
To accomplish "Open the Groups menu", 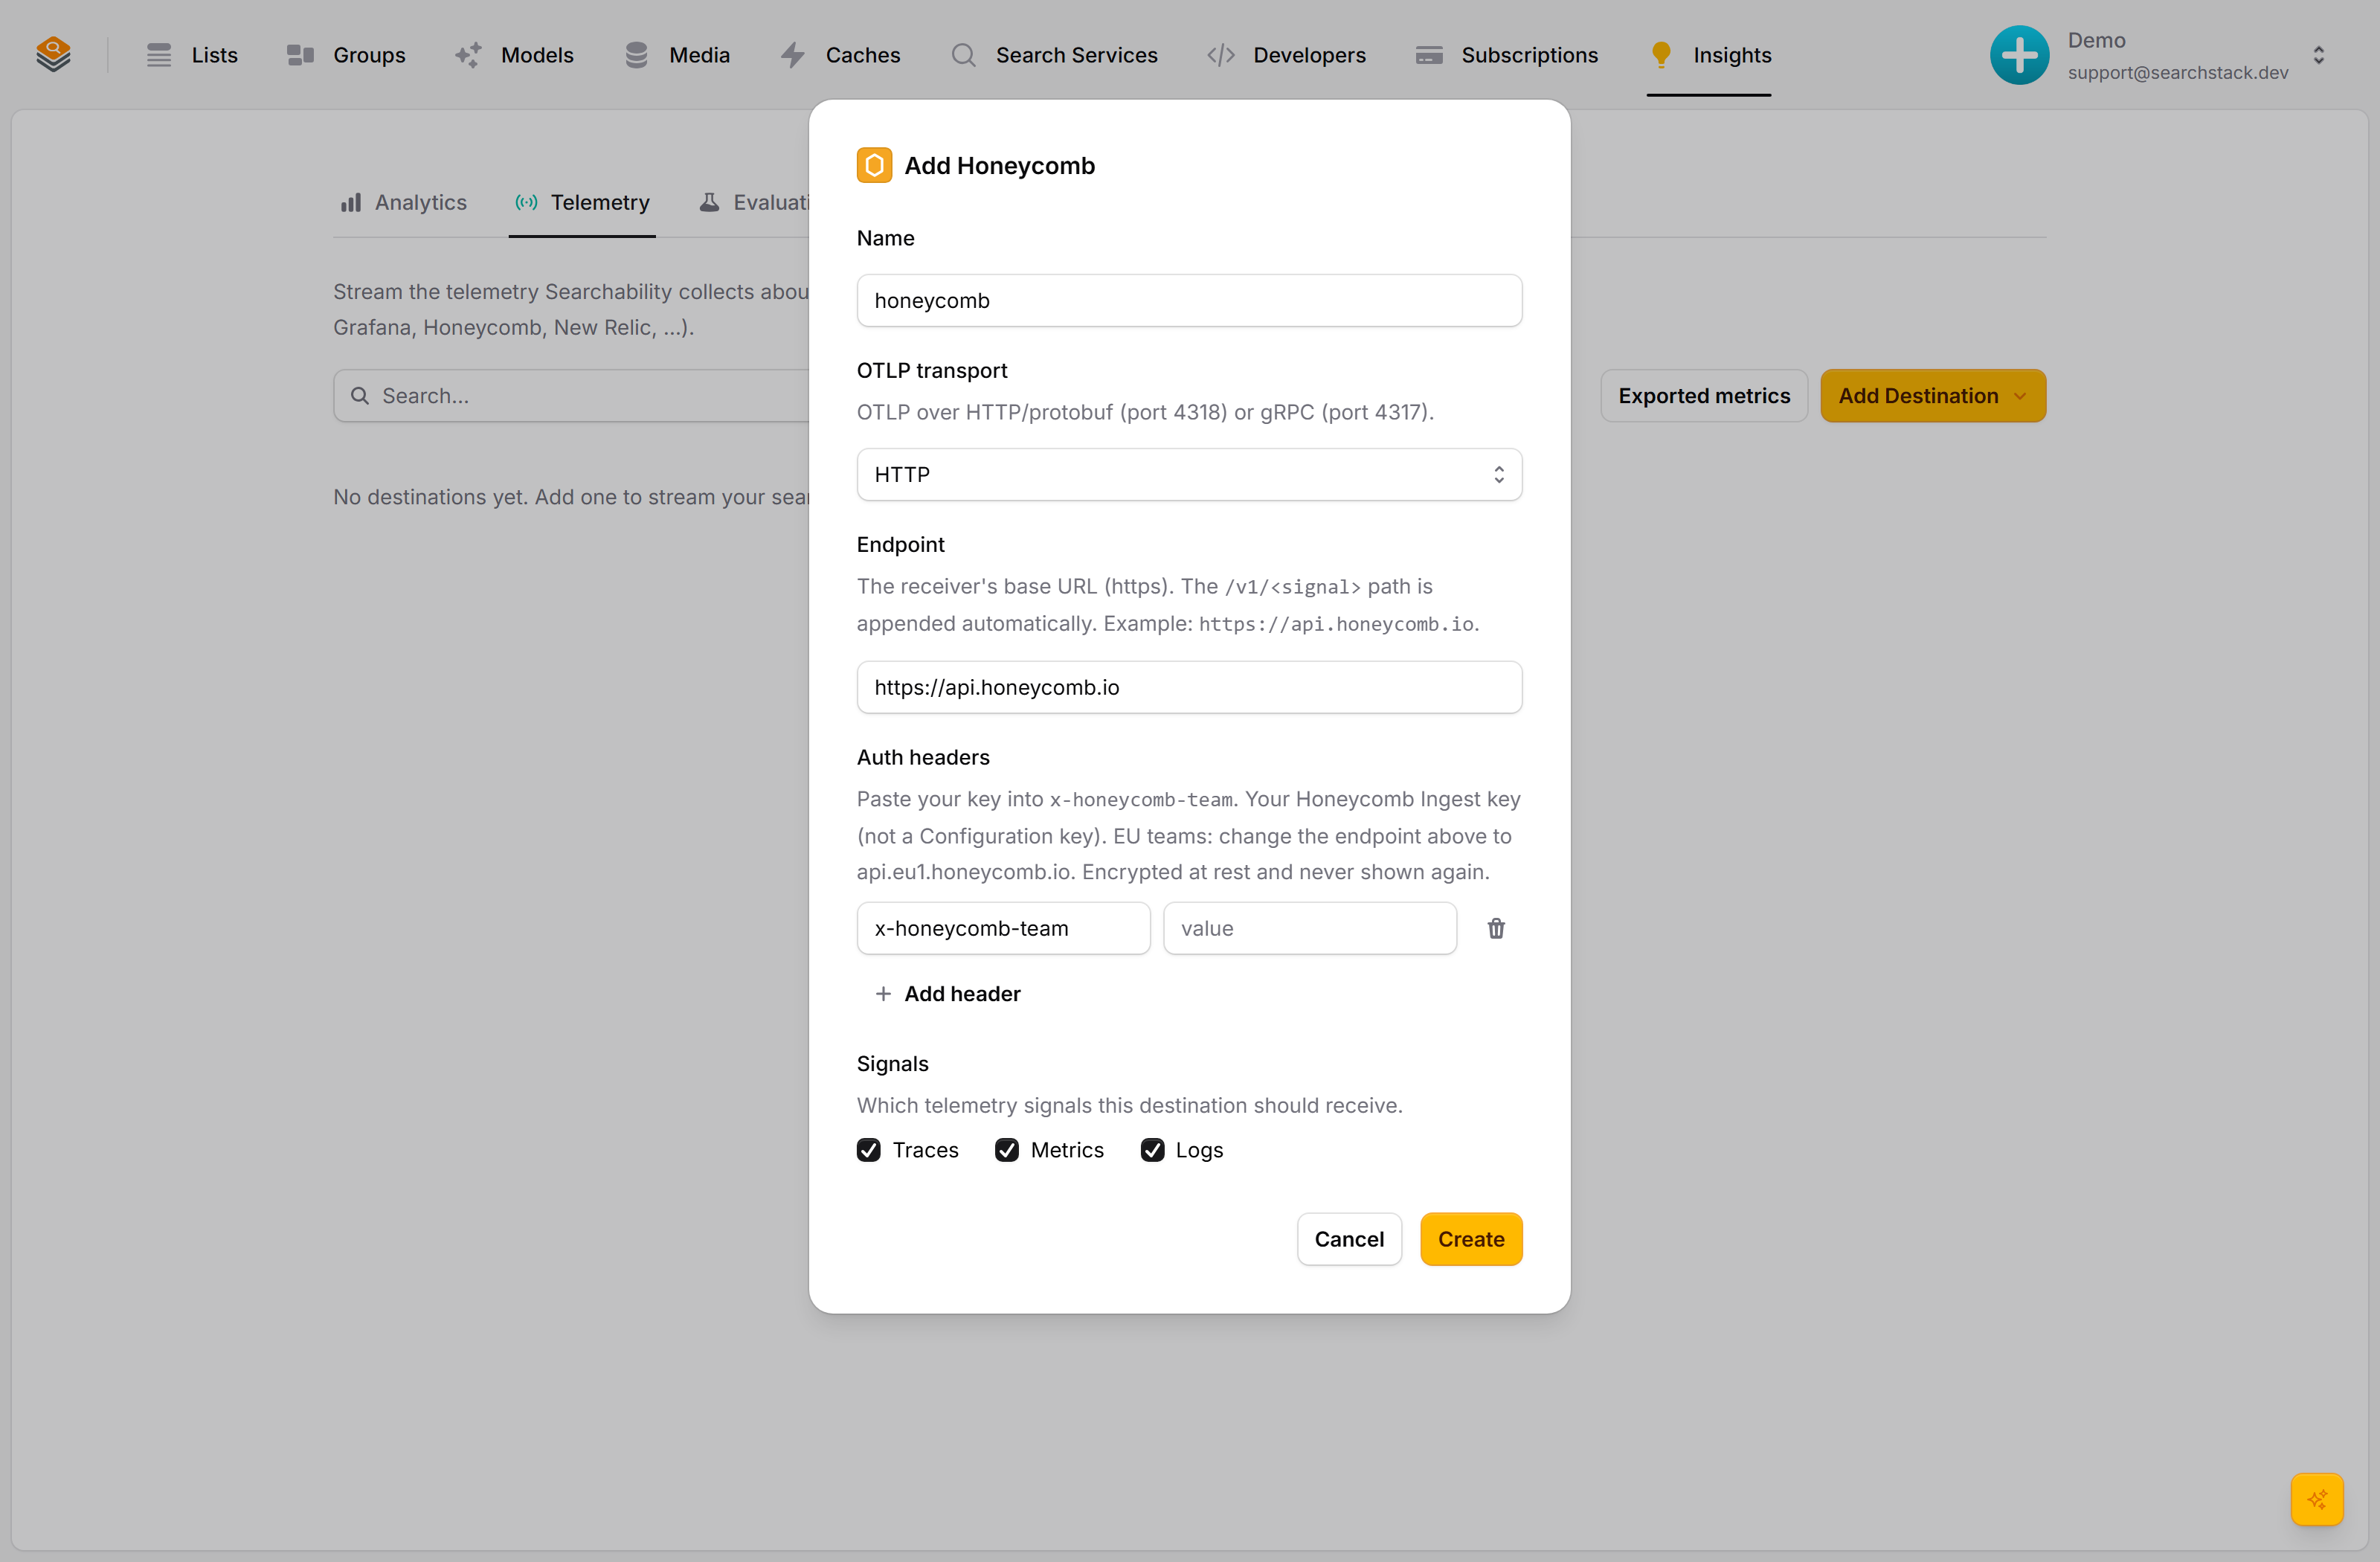I will click(346, 55).
